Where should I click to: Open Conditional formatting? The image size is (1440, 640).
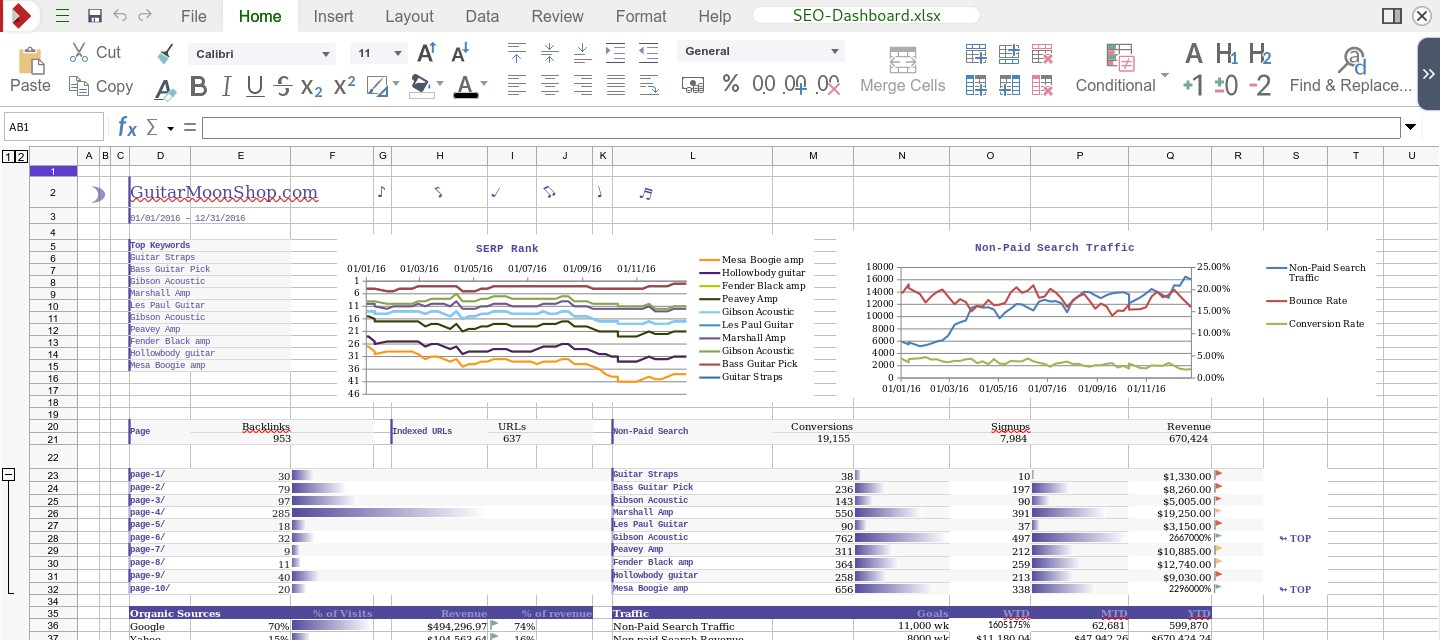click(1116, 70)
